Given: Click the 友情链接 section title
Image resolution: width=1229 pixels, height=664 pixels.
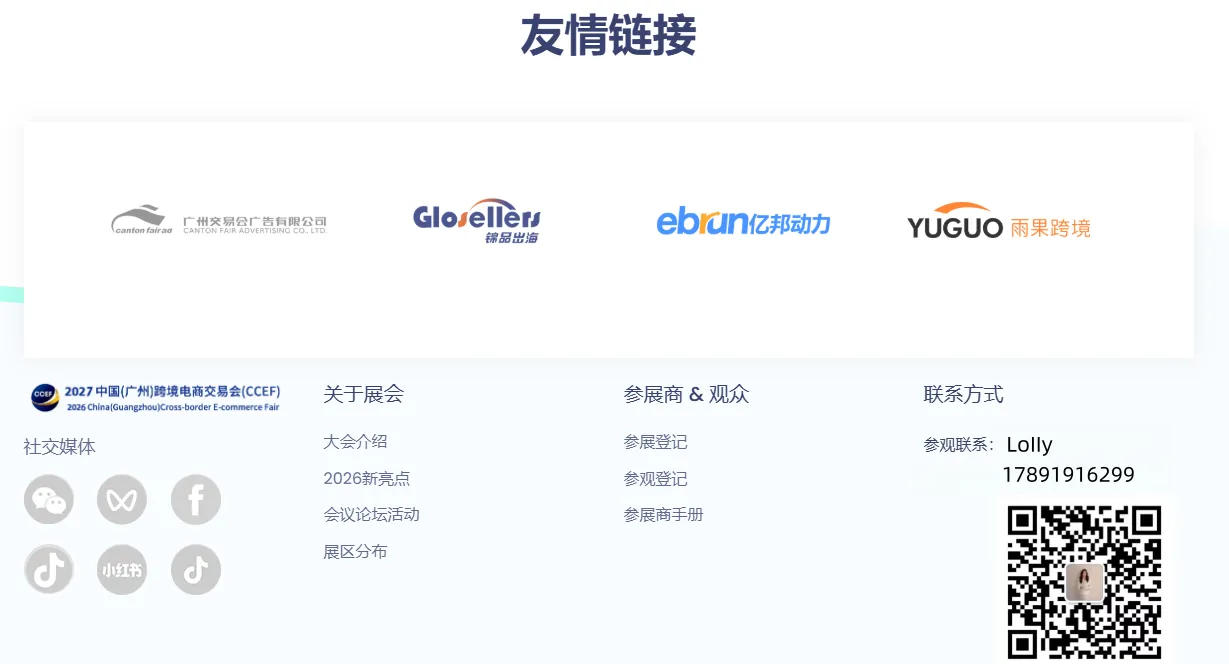Looking at the screenshot, I should (608, 36).
